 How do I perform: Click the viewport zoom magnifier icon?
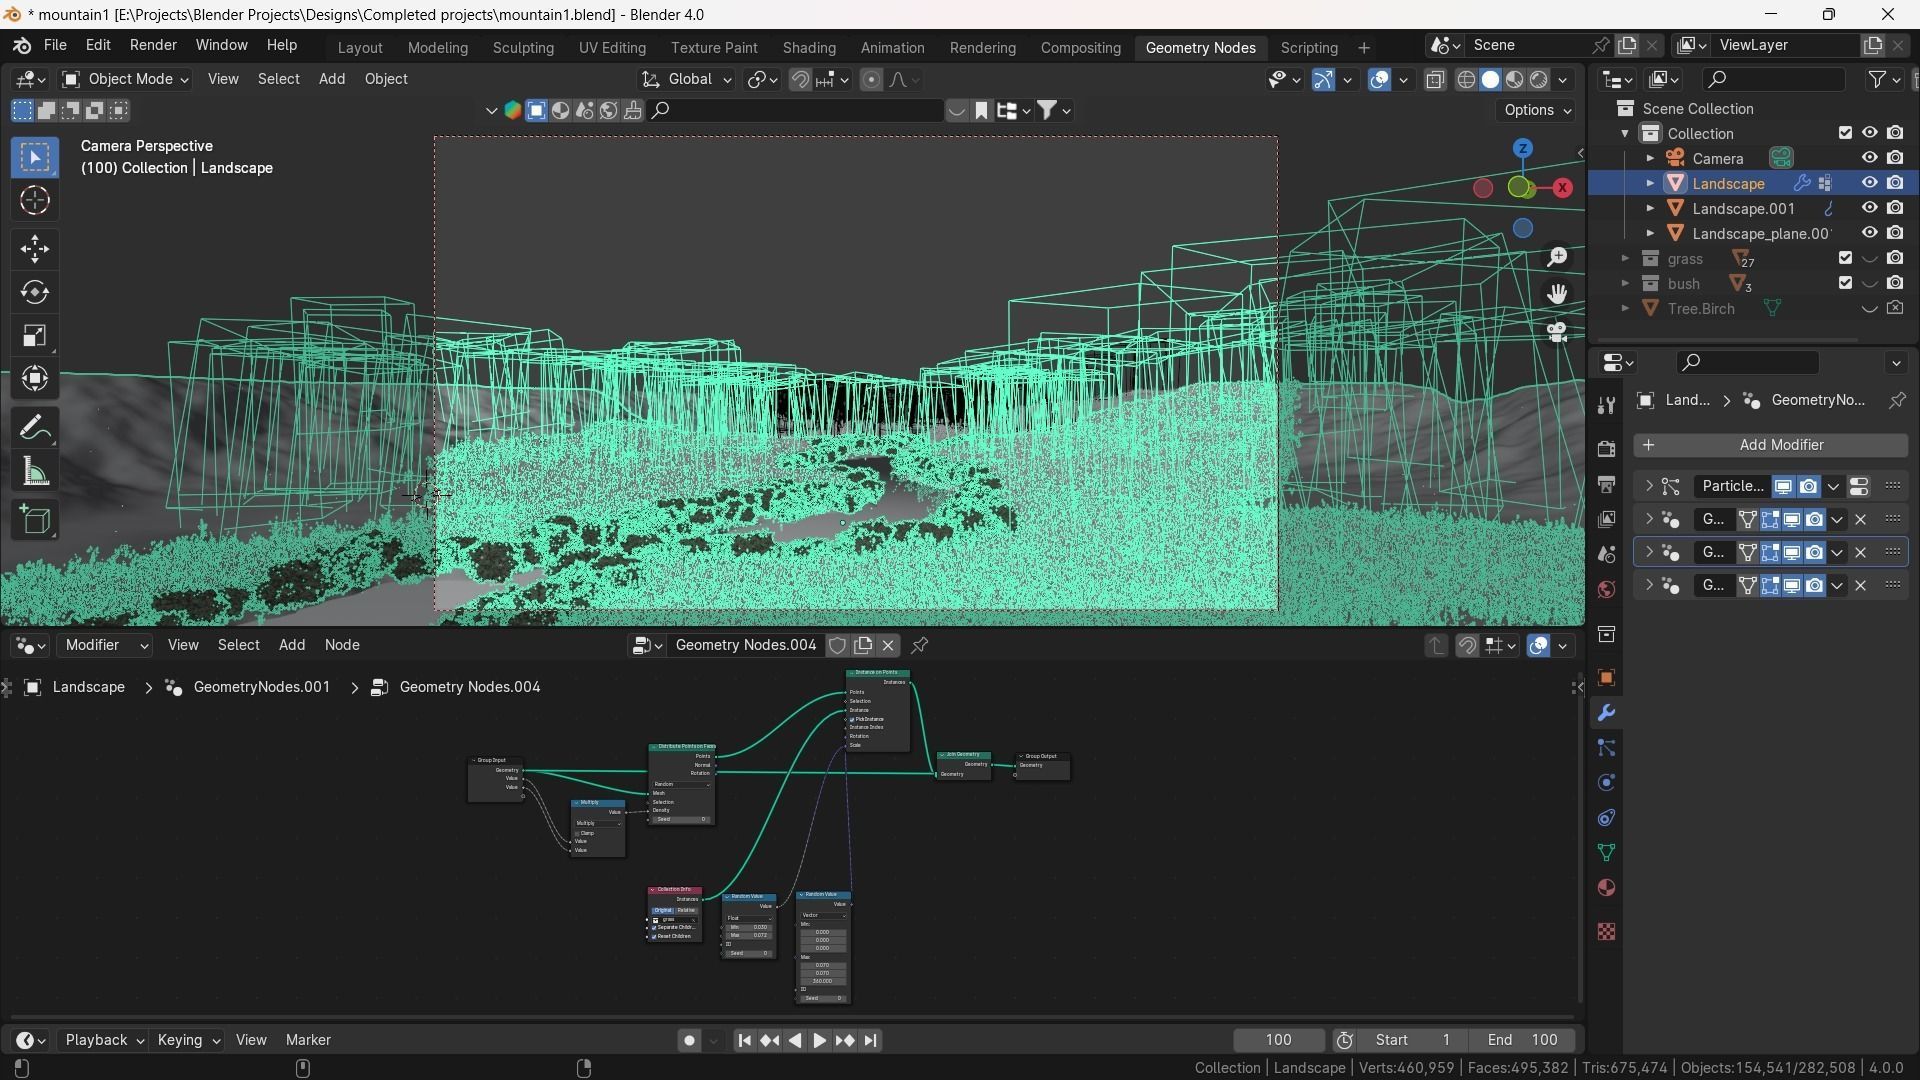(x=1557, y=257)
